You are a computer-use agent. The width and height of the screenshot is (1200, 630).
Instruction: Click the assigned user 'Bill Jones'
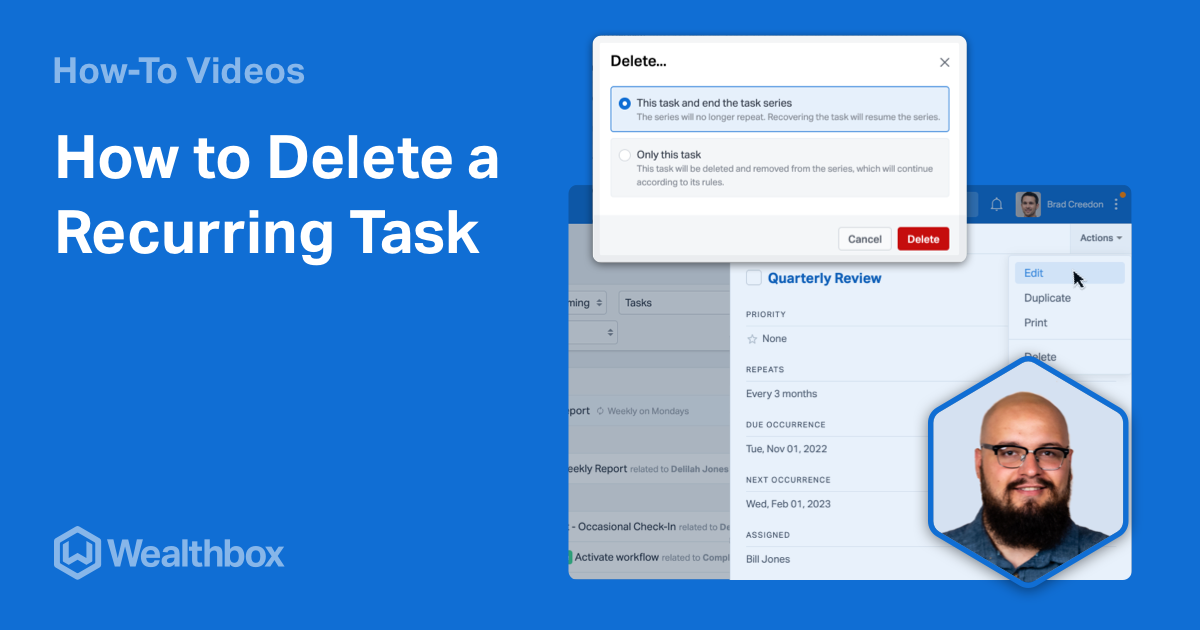point(768,559)
